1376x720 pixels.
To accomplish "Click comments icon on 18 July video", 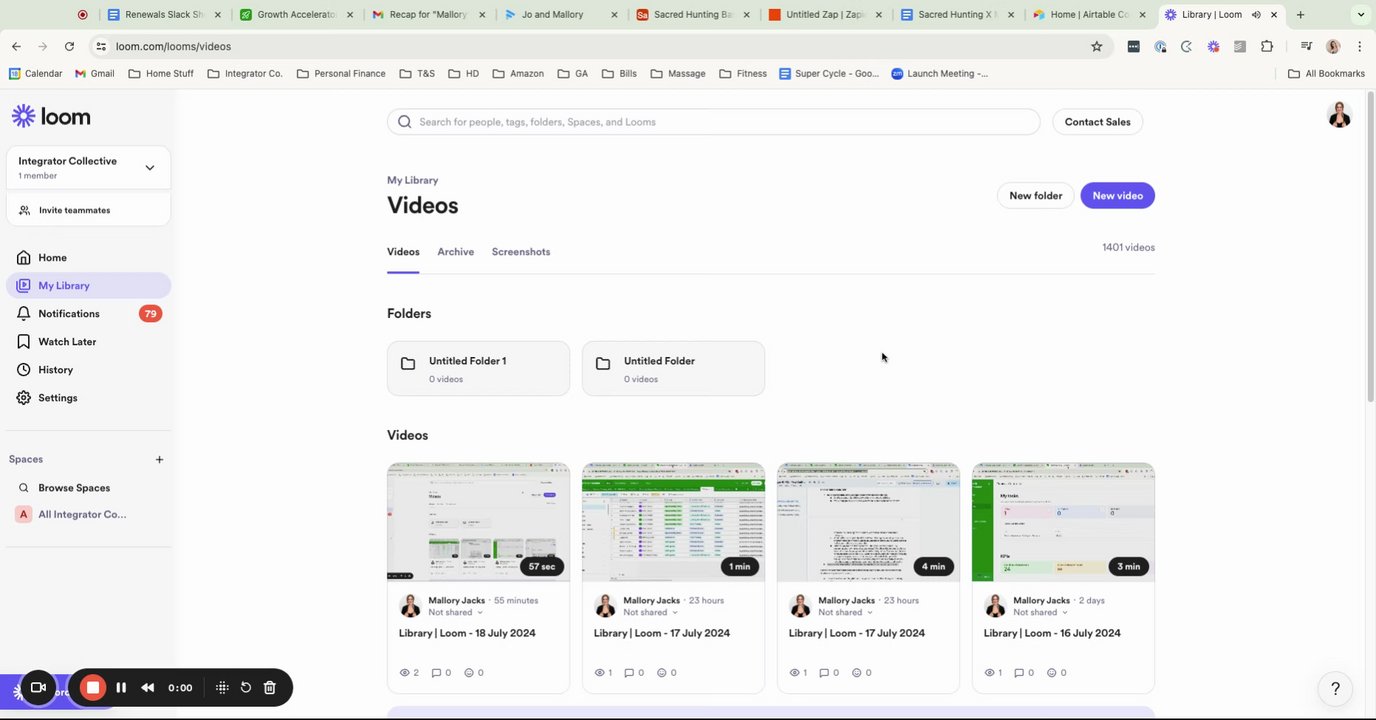I will pos(436,673).
